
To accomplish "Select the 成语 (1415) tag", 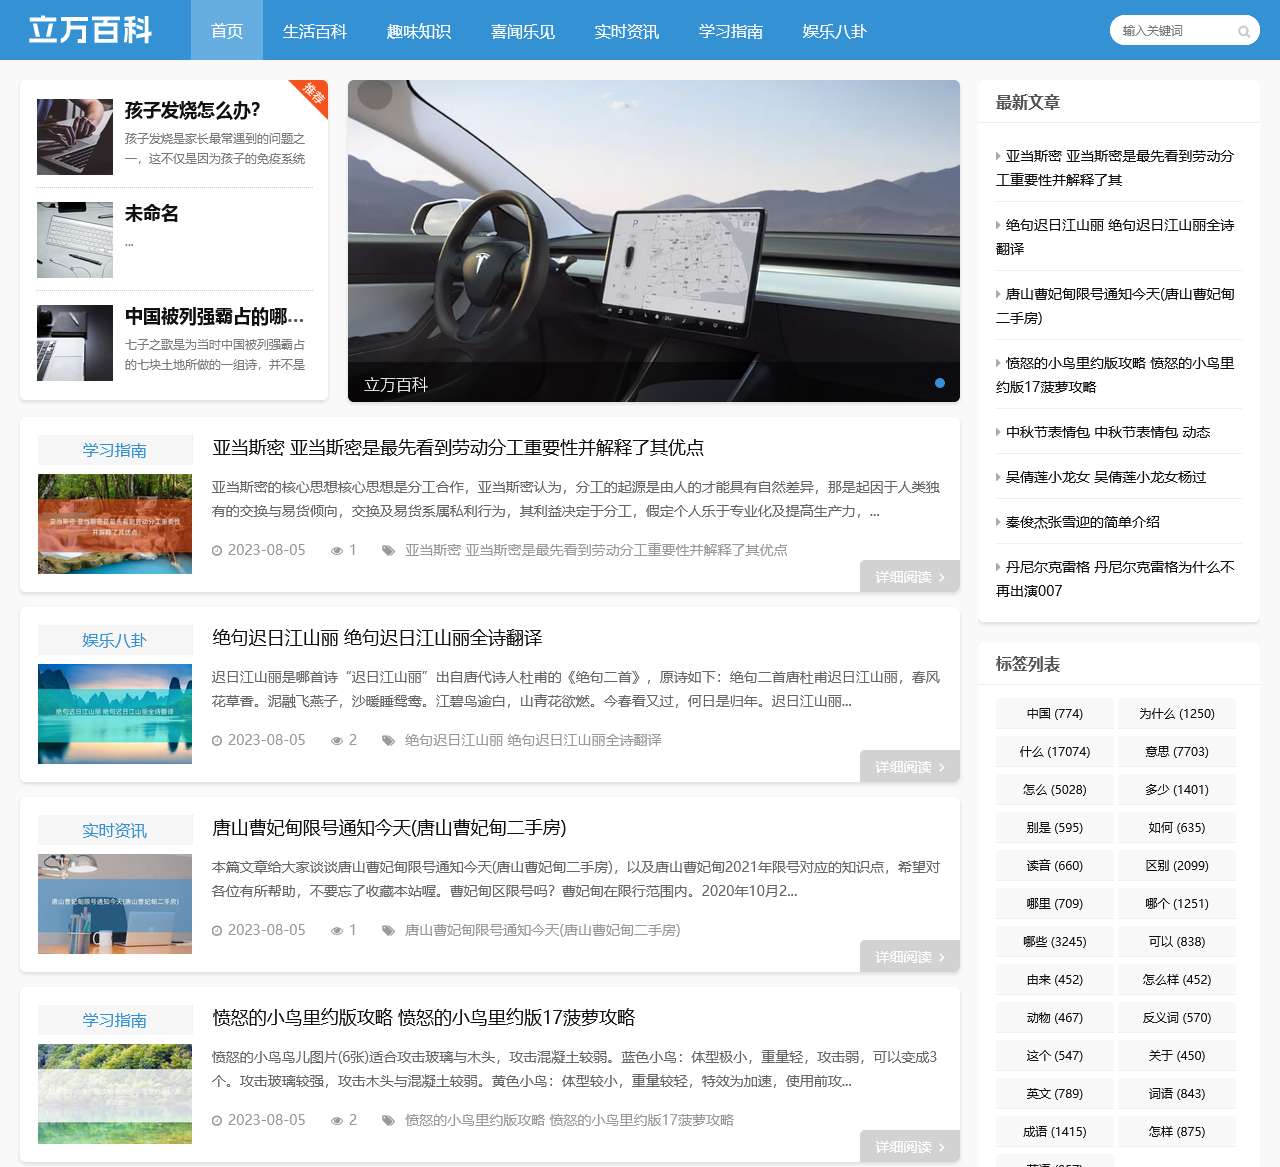I will (1055, 1132).
